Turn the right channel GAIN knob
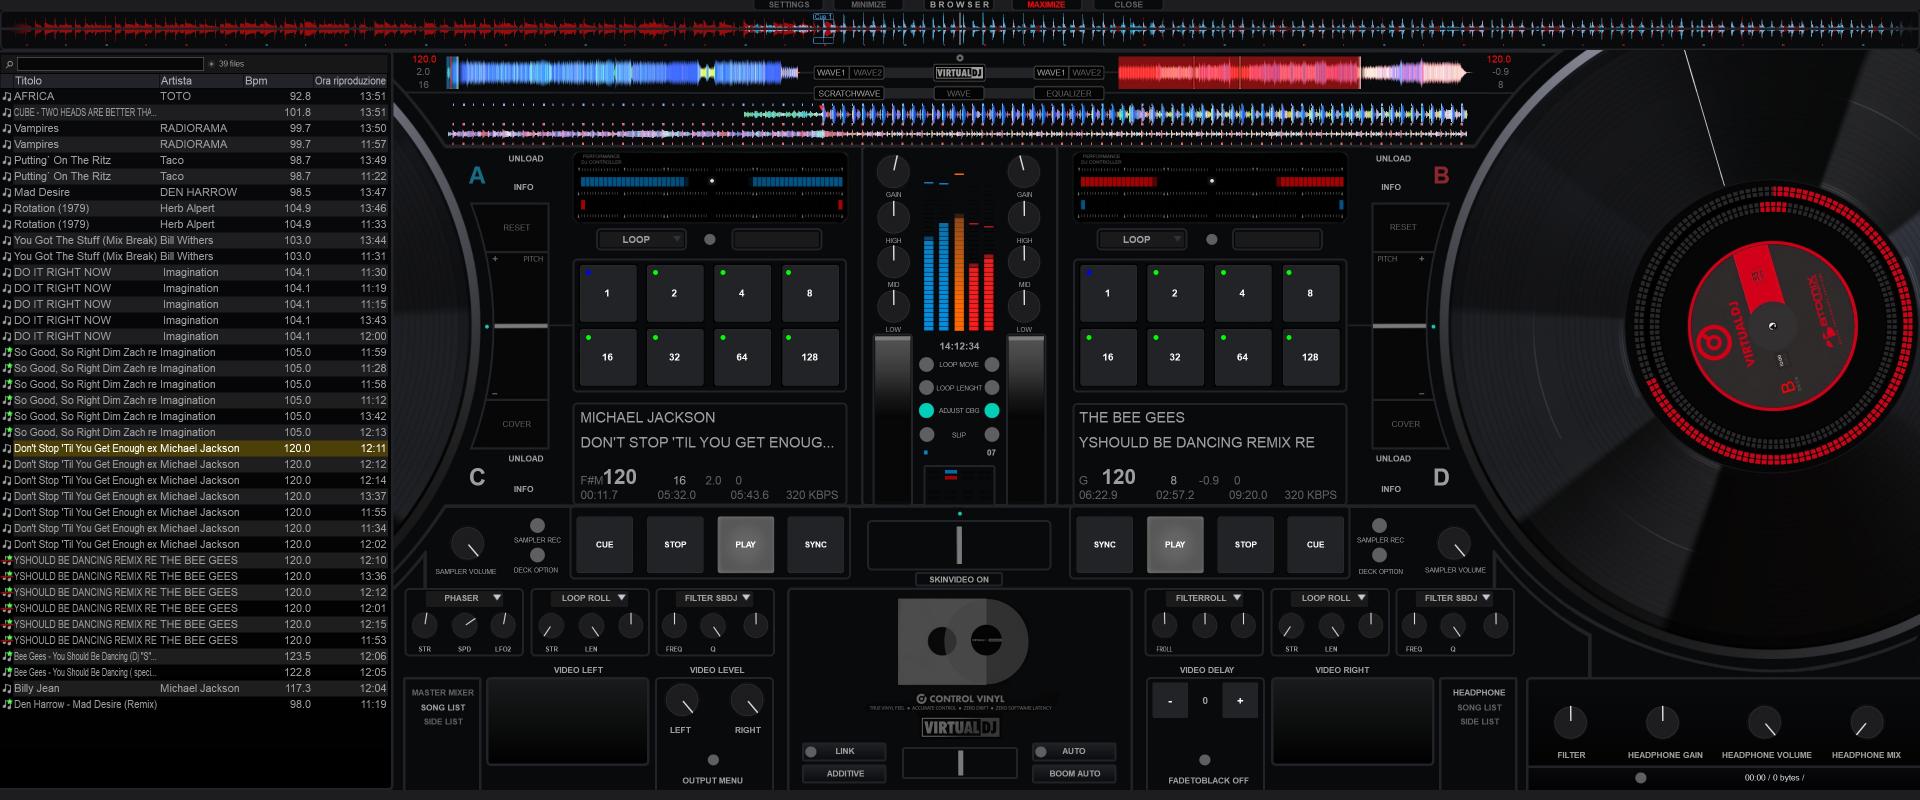 point(1024,171)
